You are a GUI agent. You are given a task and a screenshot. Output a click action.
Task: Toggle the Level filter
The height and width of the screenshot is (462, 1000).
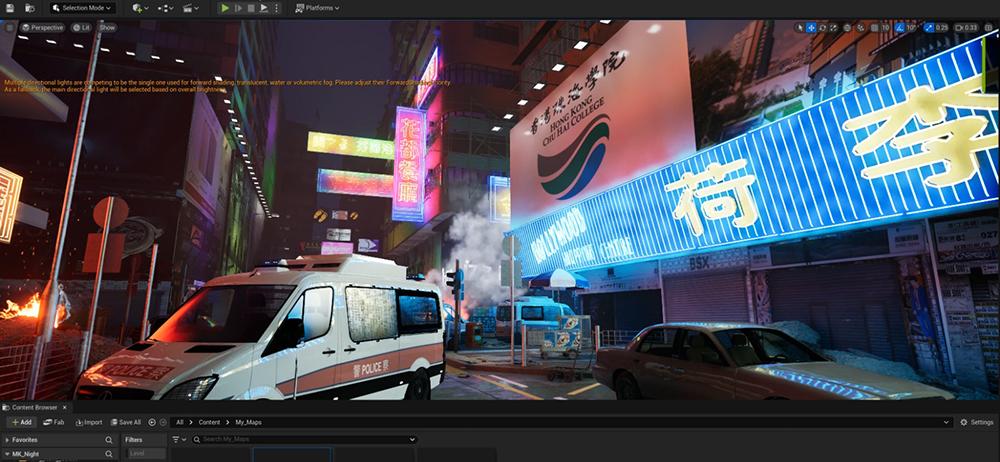(144, 453)
